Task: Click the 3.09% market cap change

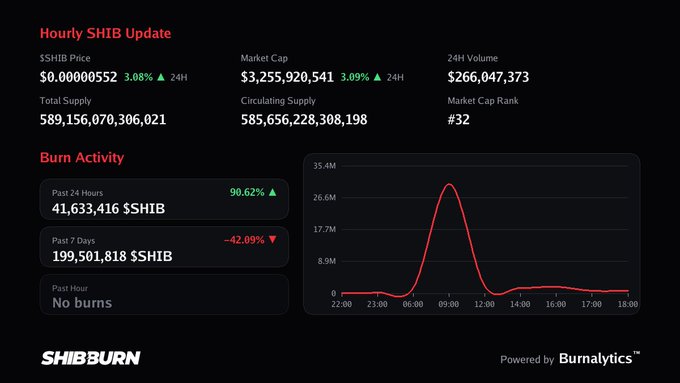Action: point(355,77)
